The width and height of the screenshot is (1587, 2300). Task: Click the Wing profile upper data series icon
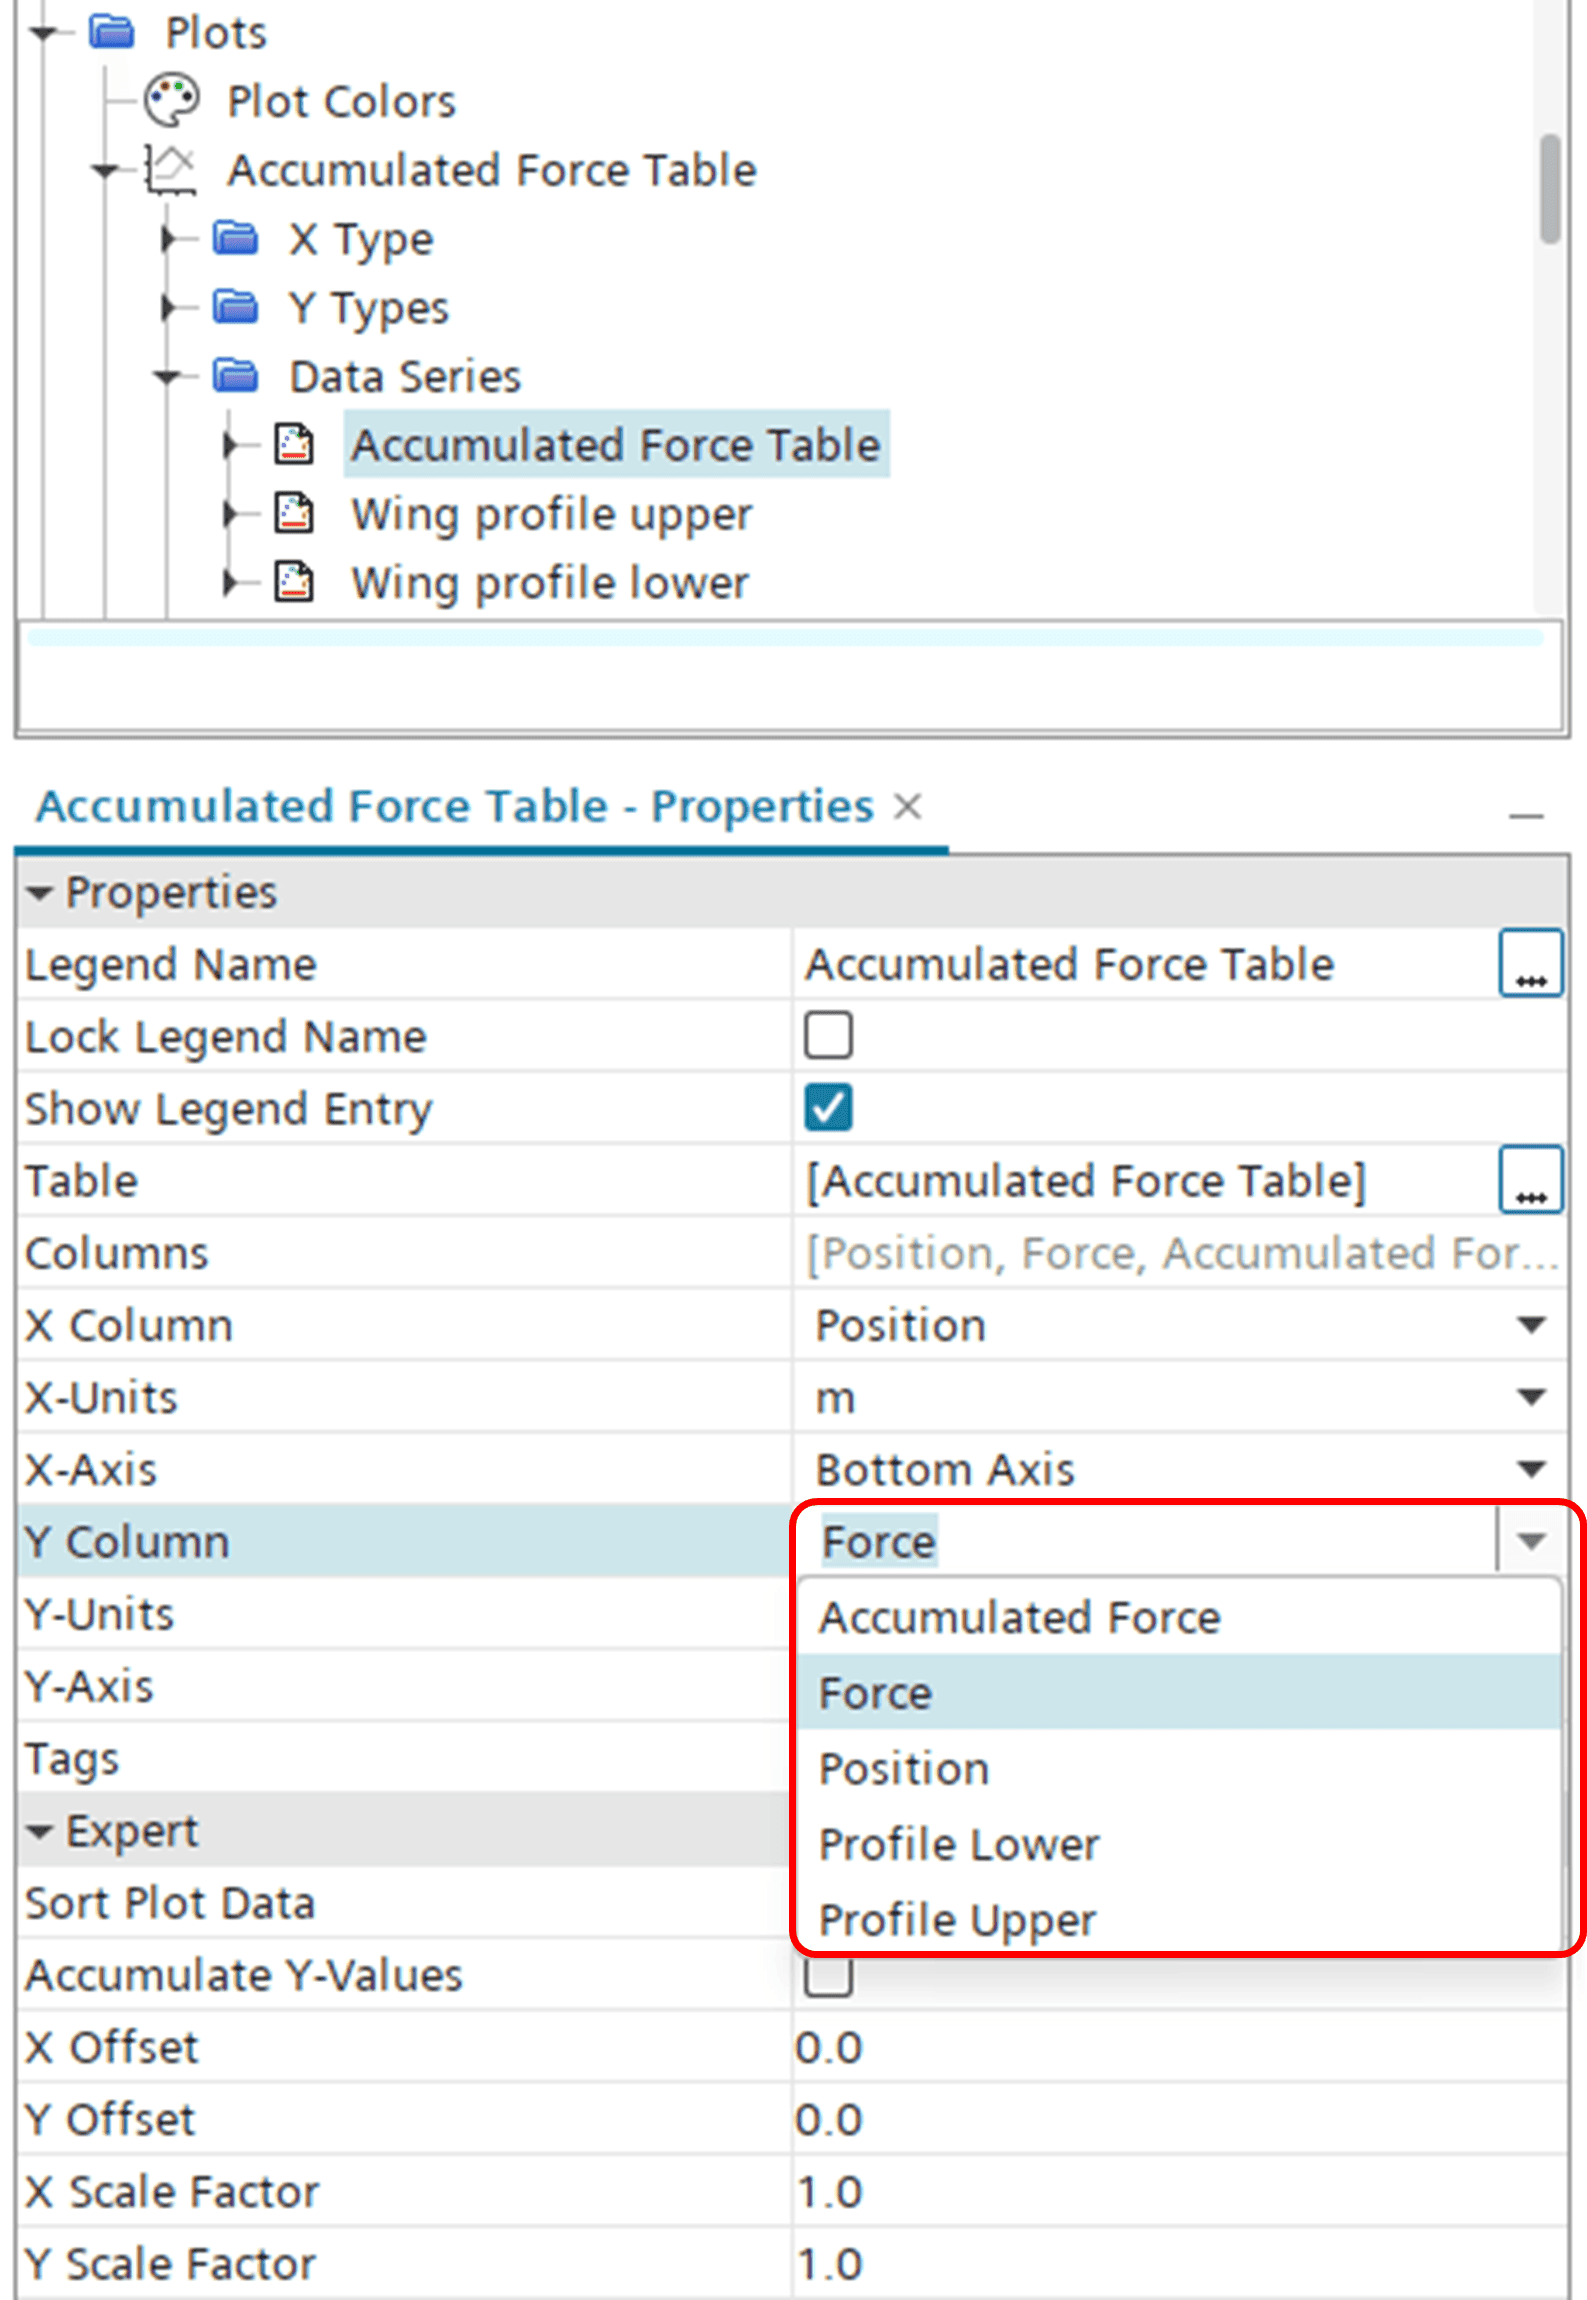[294, 514]
